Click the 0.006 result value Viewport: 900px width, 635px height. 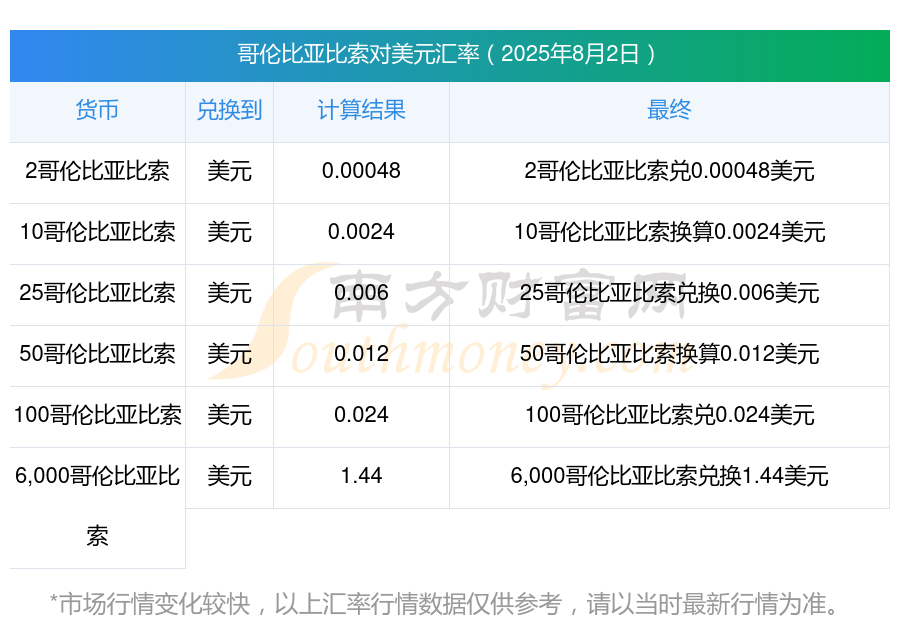pos(361,293)
